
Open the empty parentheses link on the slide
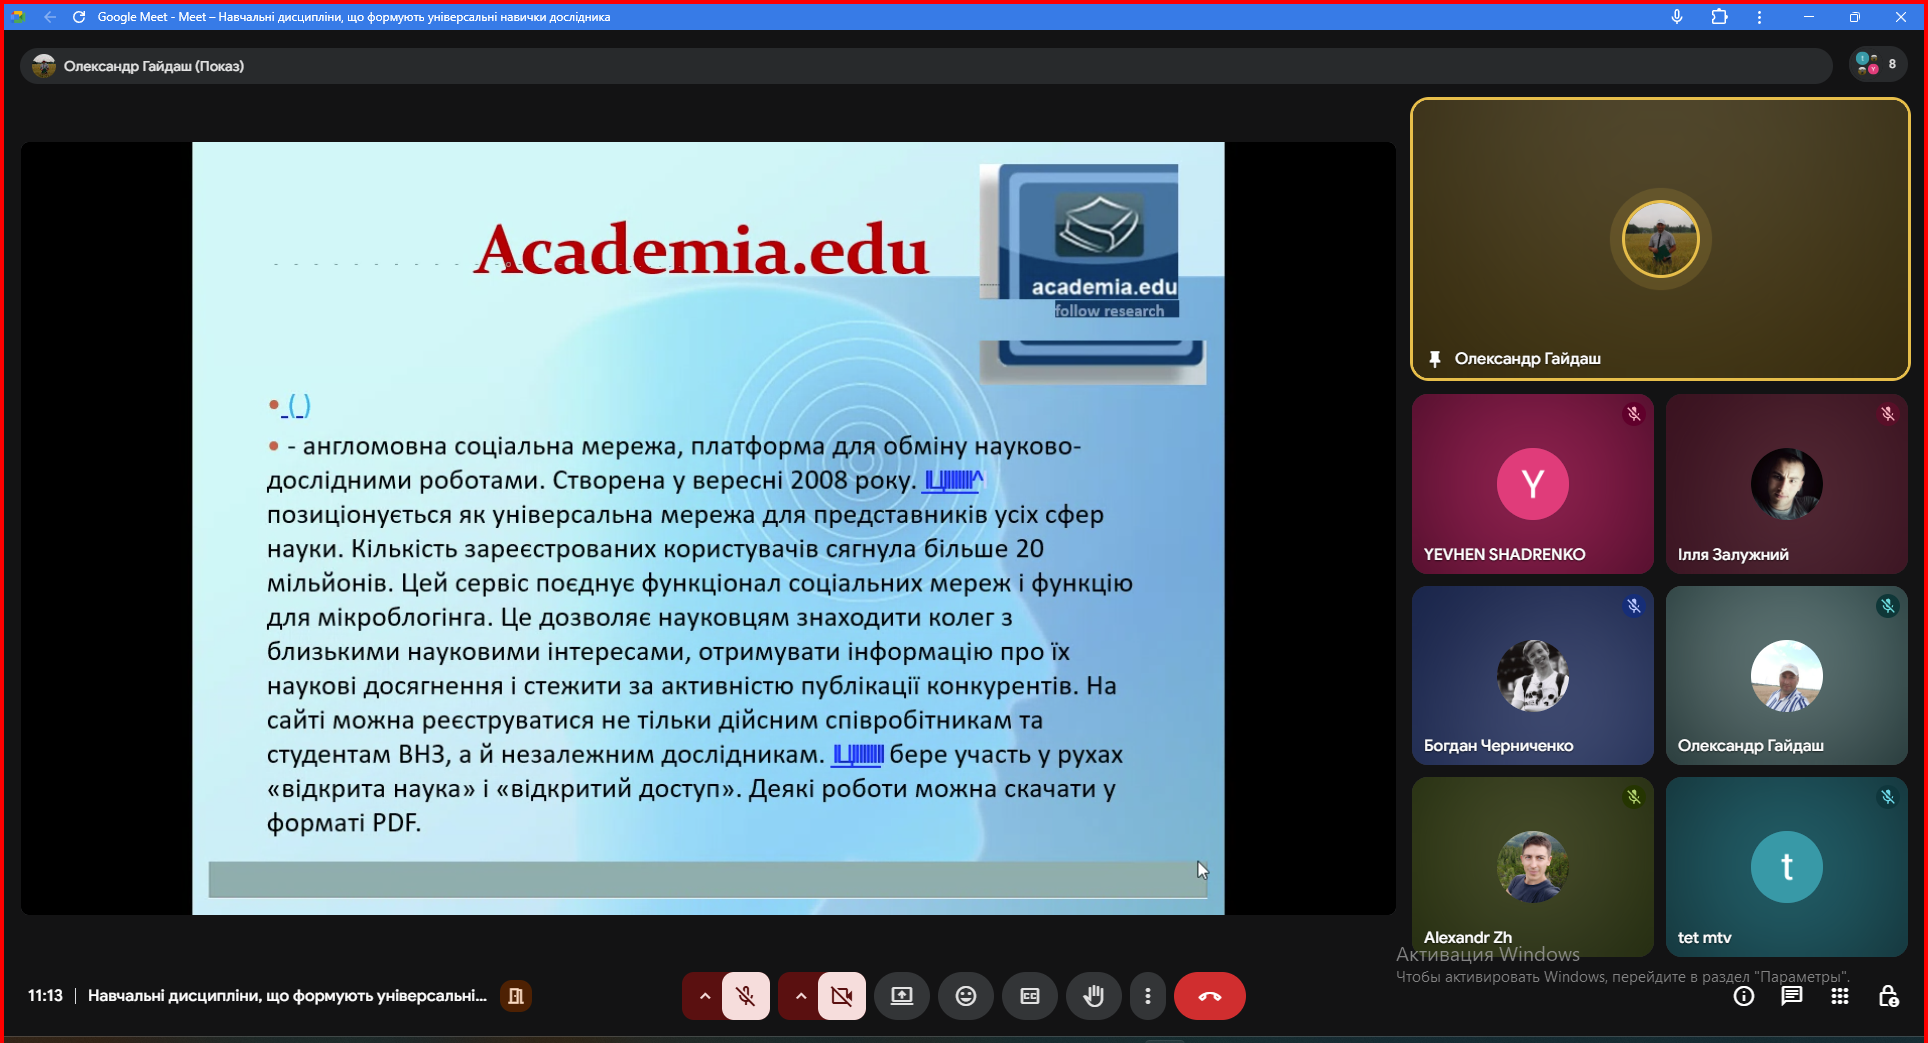pos(298,406)
